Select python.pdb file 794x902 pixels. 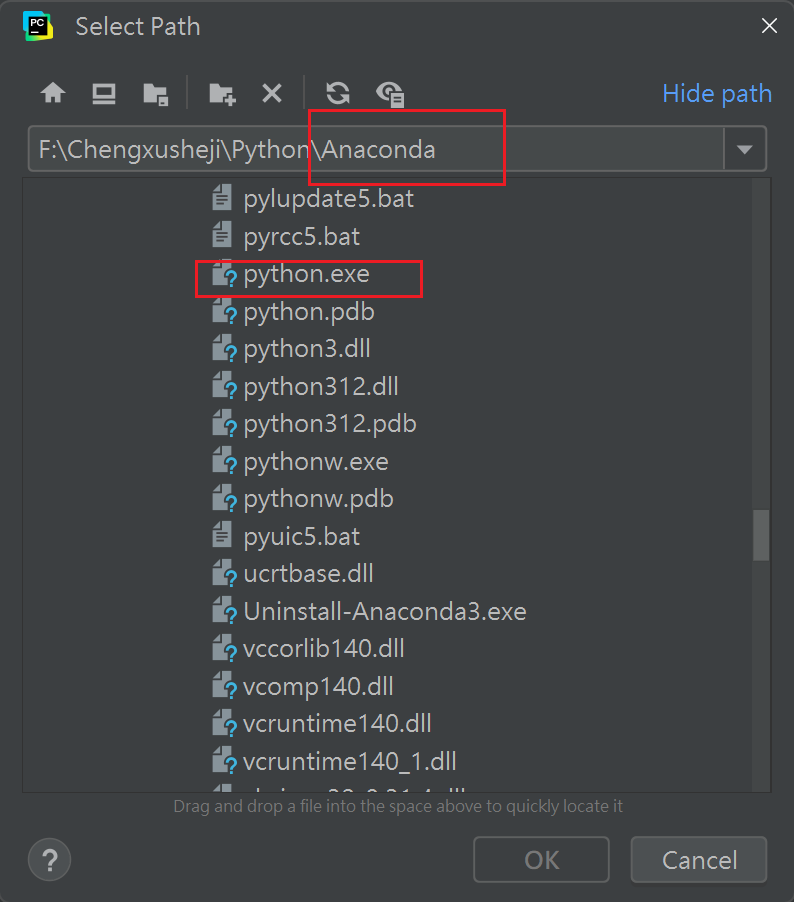click(x=309, y=312)
